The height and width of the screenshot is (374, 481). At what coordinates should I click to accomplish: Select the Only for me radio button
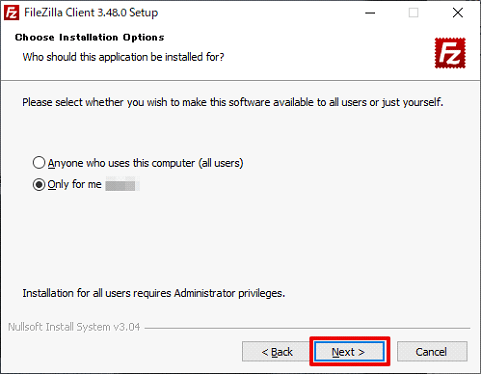click(39, 184)
